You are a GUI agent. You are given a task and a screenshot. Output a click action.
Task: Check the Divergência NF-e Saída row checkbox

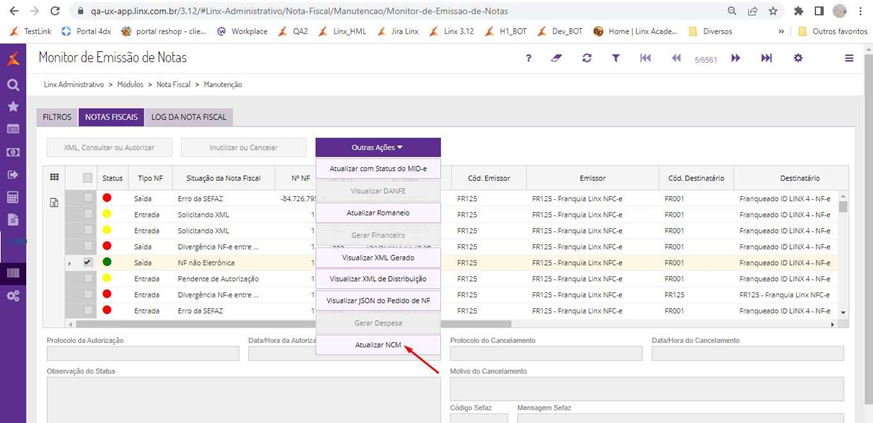[88, 246]
